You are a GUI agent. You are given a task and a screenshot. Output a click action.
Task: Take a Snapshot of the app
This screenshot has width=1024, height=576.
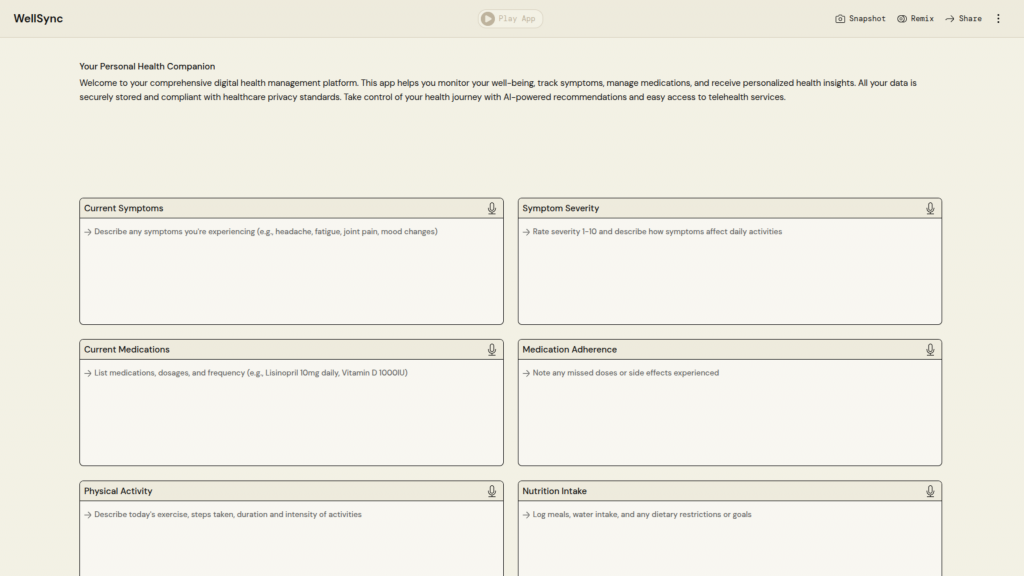pos(860,19)
